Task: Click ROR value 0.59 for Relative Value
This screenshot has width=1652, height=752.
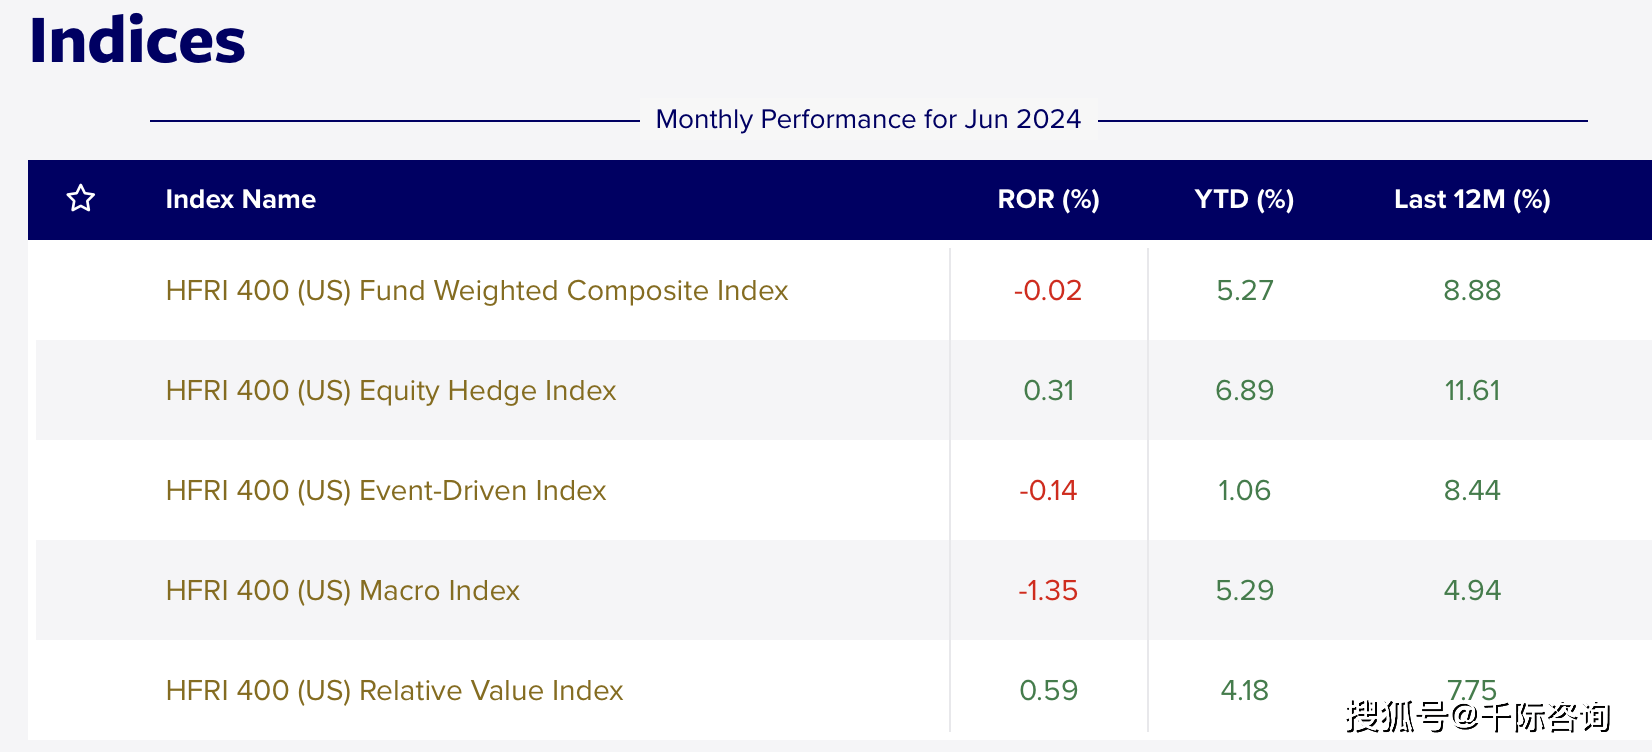Action: click(1049, 690)
